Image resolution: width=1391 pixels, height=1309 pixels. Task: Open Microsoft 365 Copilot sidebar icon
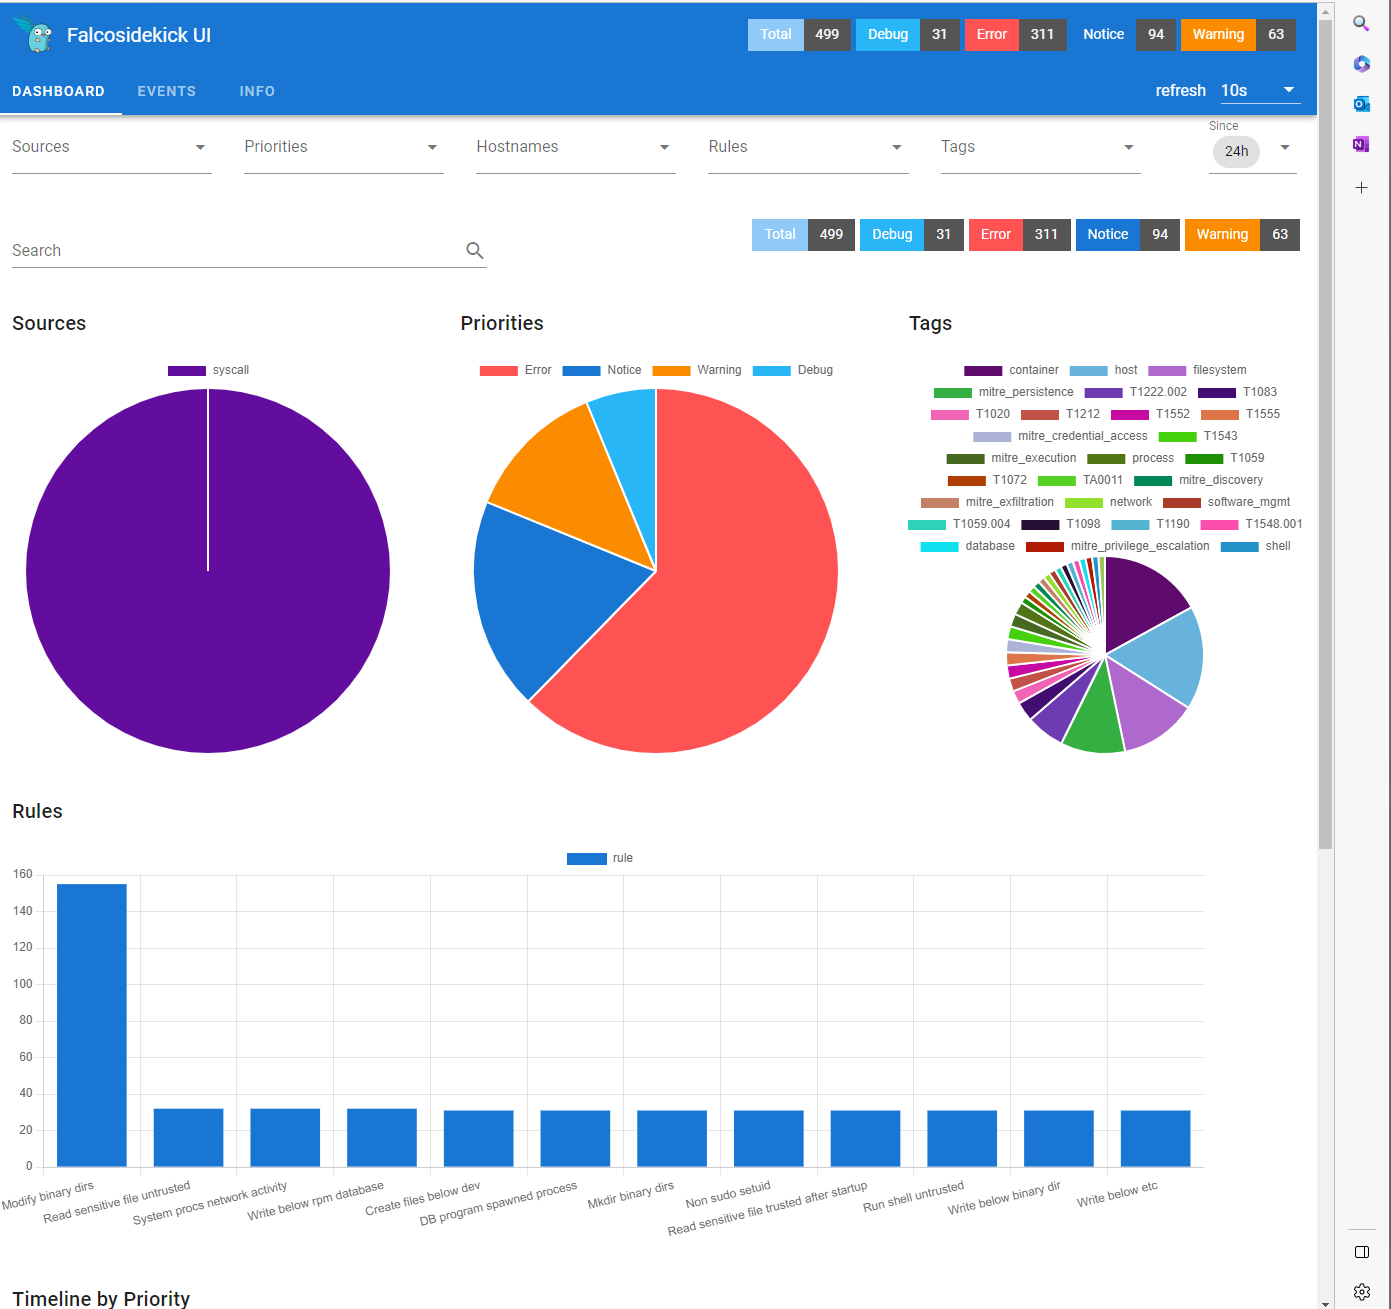tap(1361, 64)
